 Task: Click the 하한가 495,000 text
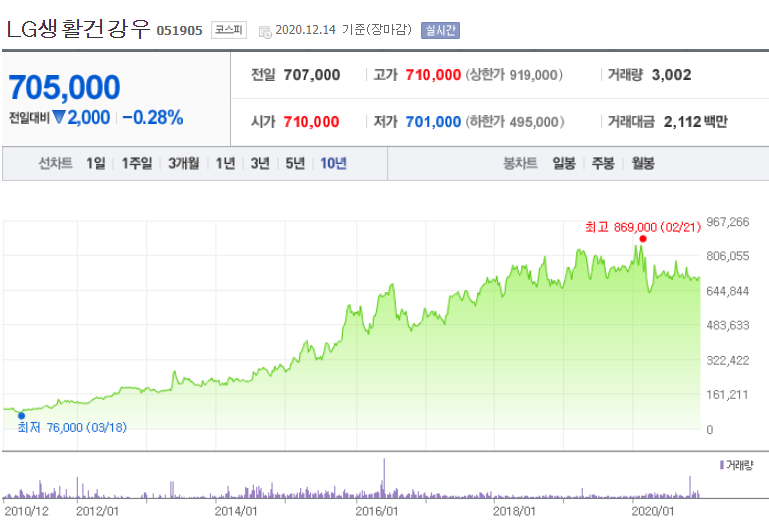[x=515, y=122]
